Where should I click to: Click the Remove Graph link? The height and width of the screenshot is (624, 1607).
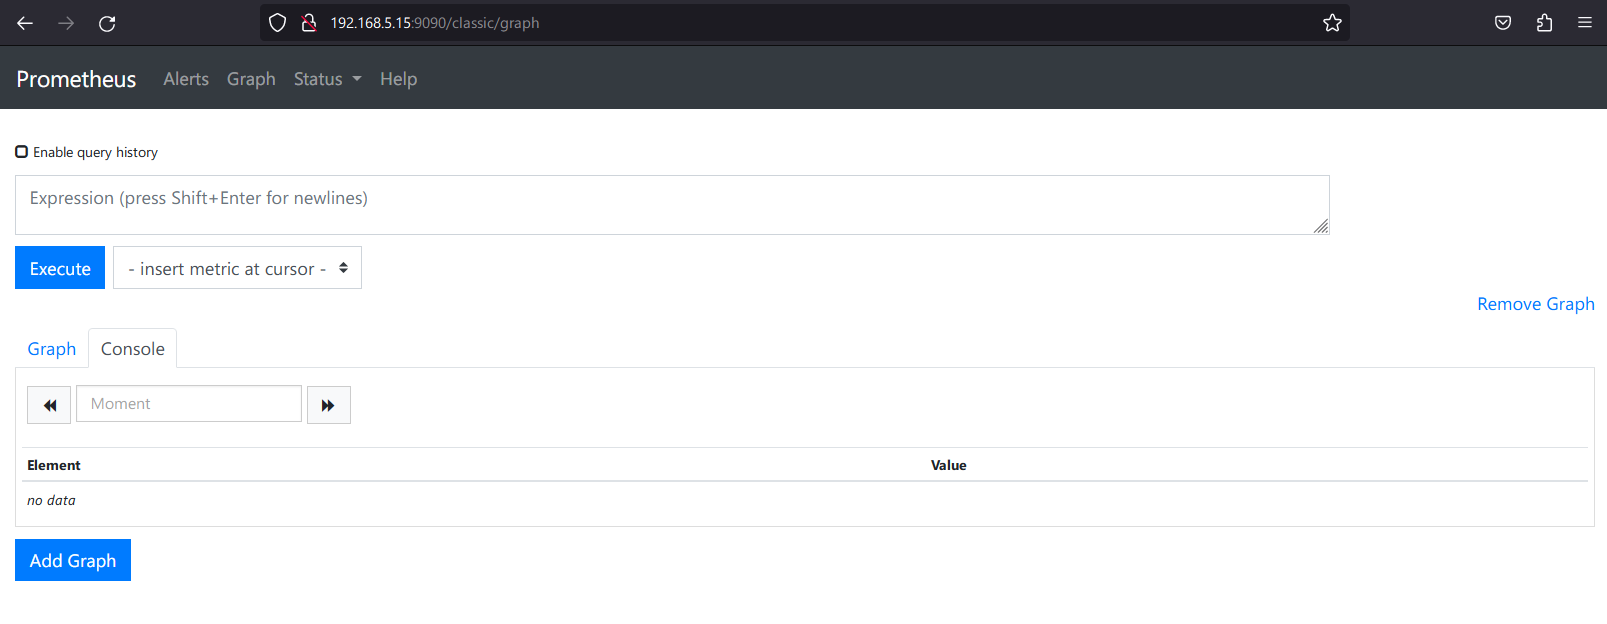click(1535, 304)
